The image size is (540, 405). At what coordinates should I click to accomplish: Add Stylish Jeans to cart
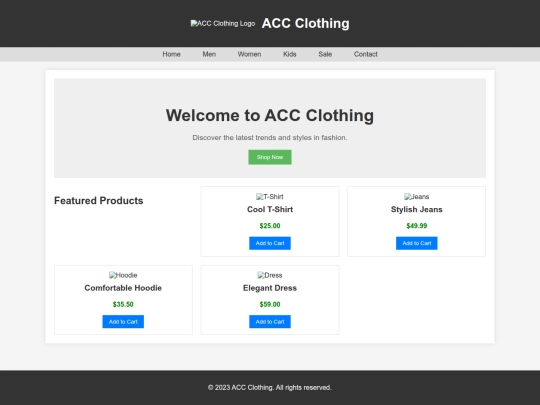pyautogui.click(x=417, y=243)
